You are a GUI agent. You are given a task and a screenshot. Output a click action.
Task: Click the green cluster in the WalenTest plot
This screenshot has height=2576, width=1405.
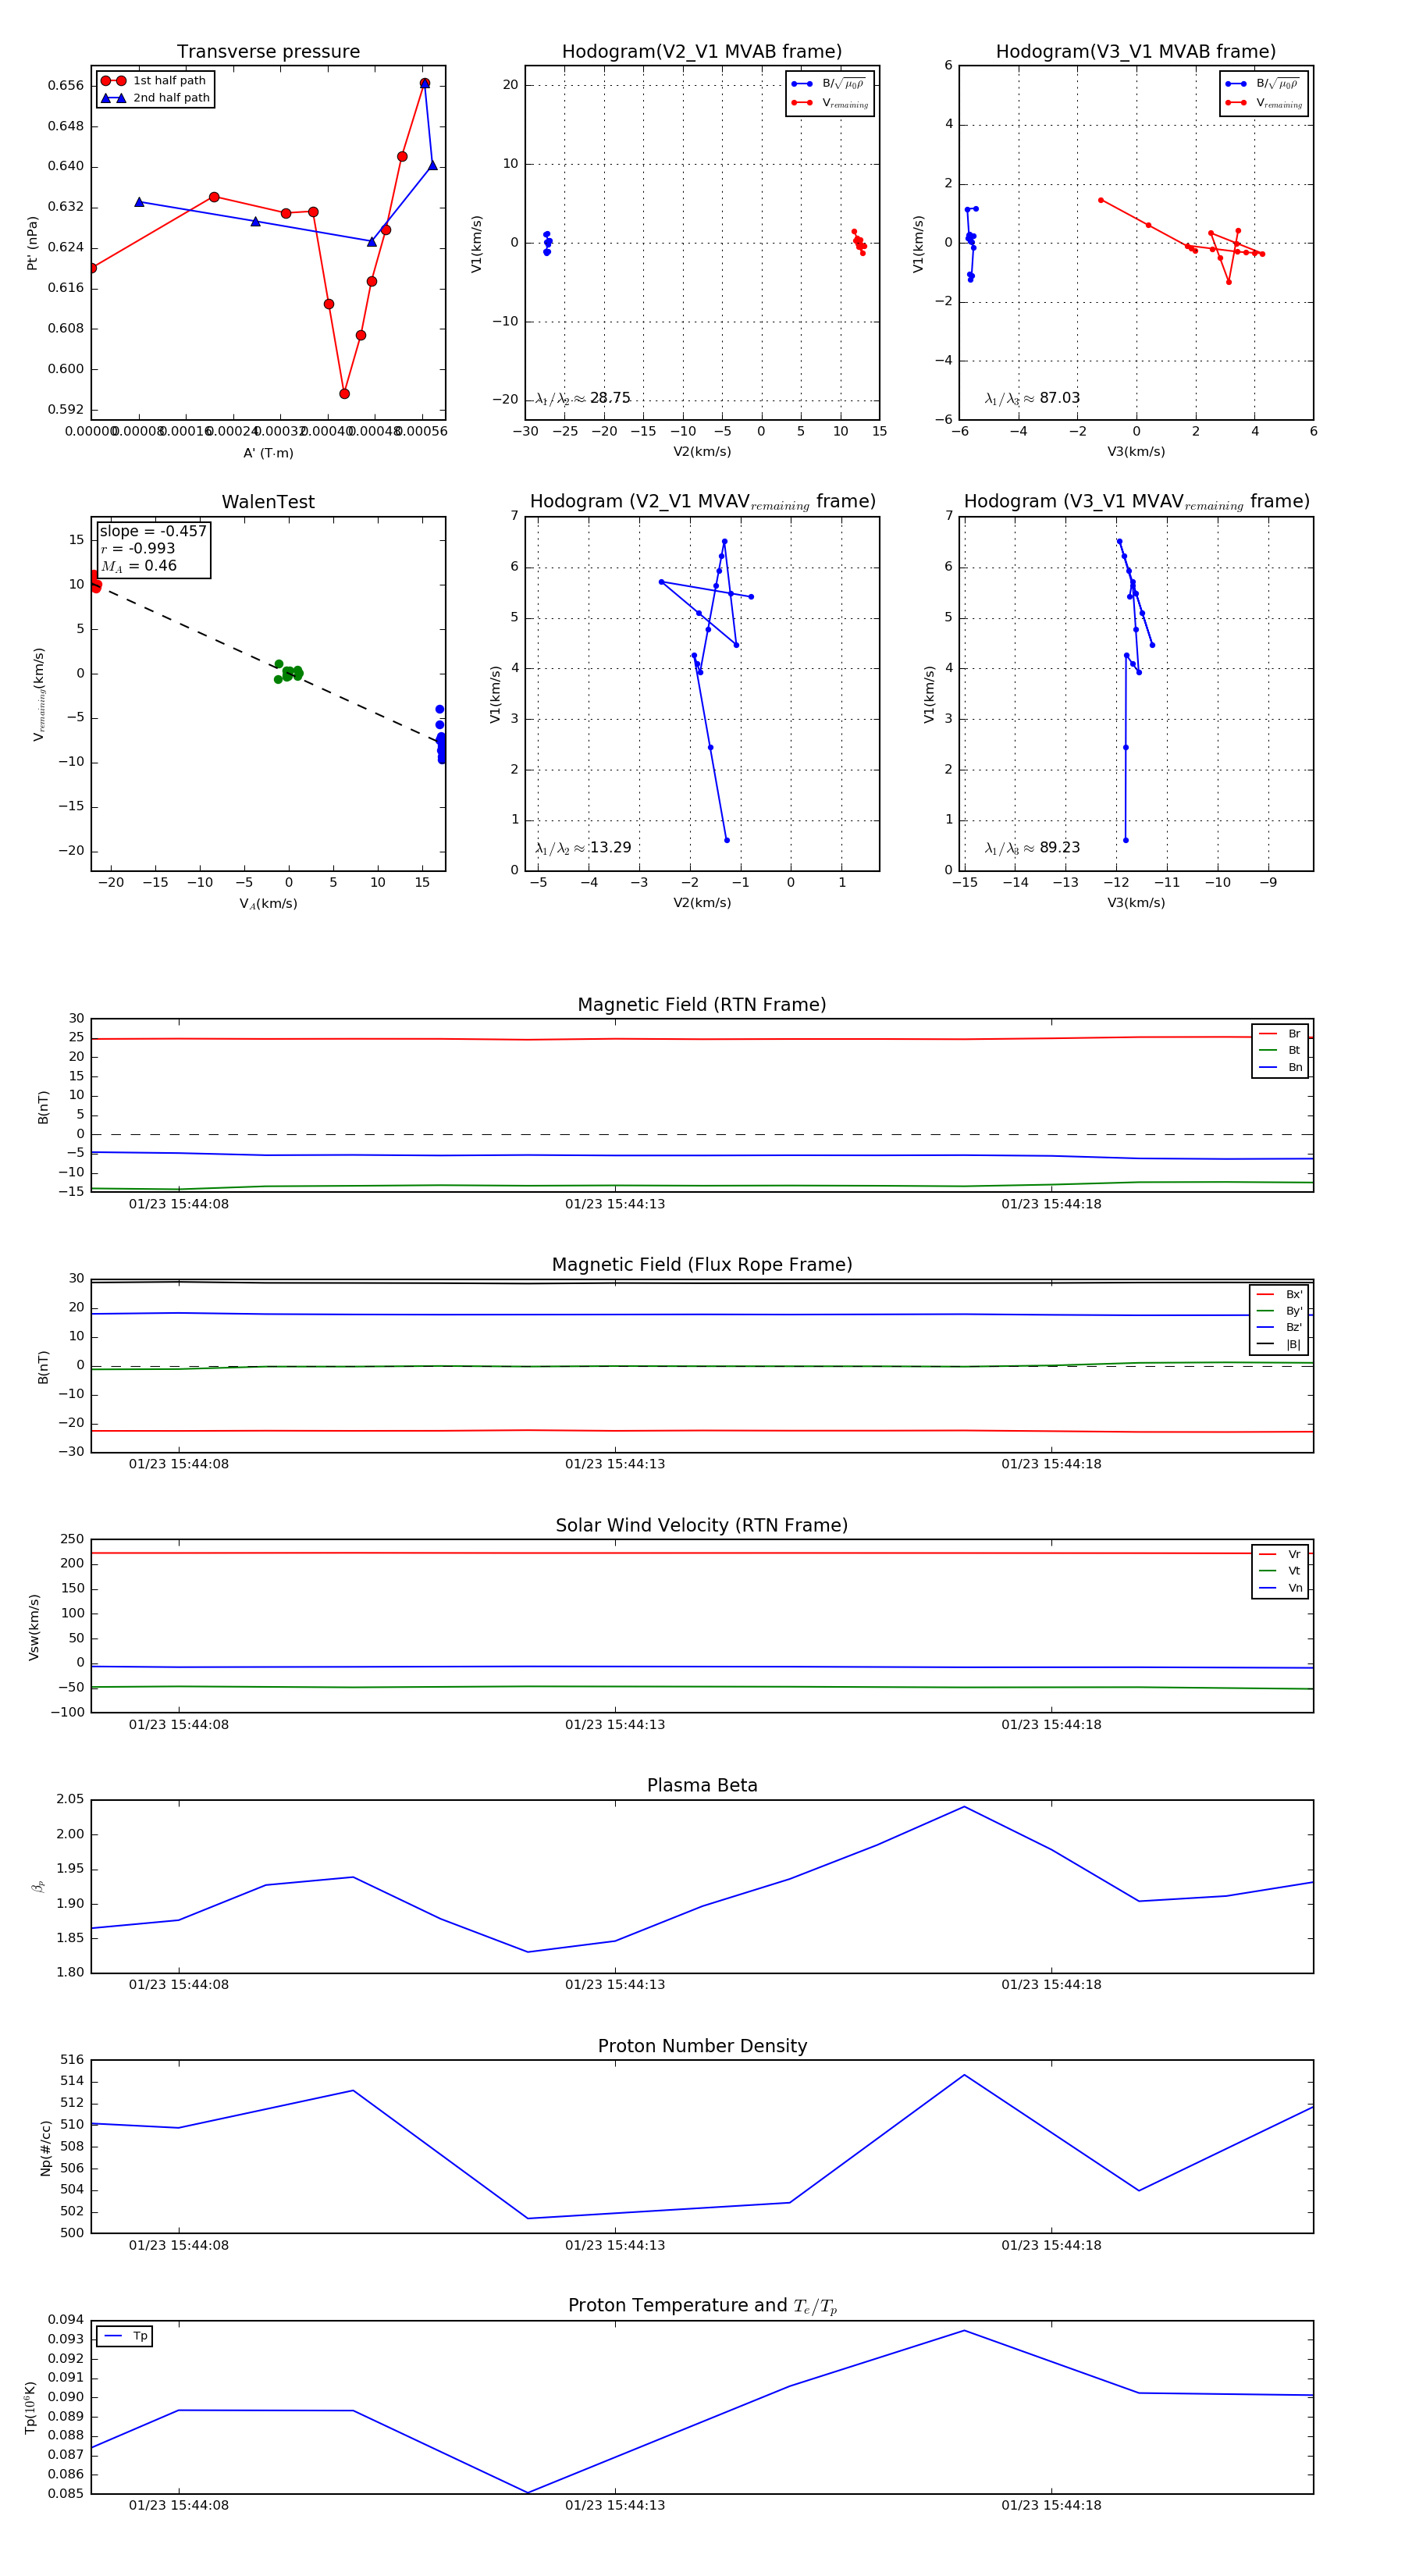pos(288,672)
